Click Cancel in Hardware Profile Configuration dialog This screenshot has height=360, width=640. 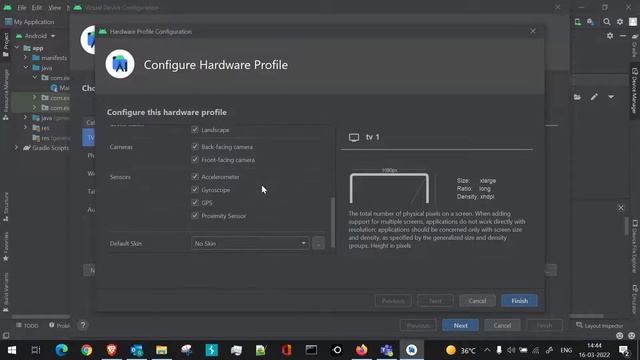pyautogui.click(x=477, y=301)
